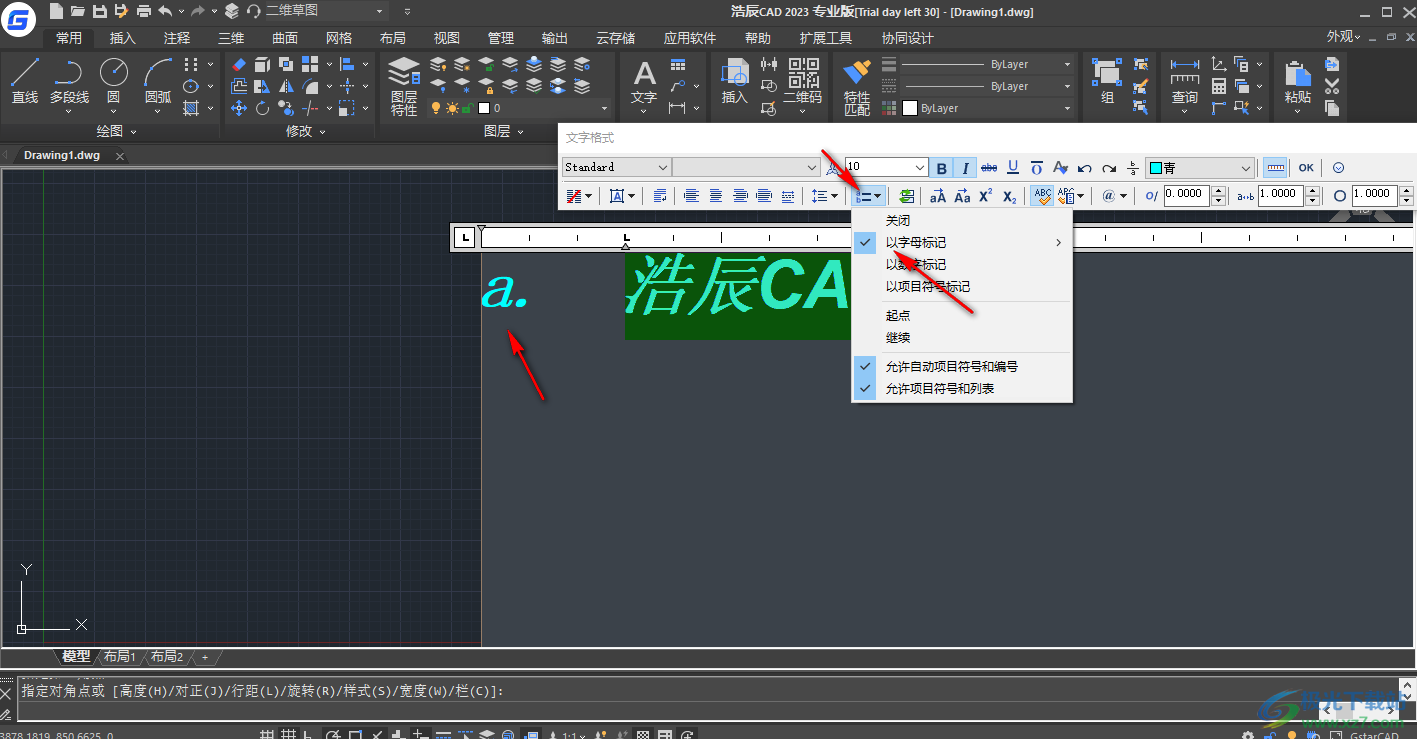Click the move tool with four arrows
Screen dimensions: 1417x739
pyautogui.click(x=239, y=108)
